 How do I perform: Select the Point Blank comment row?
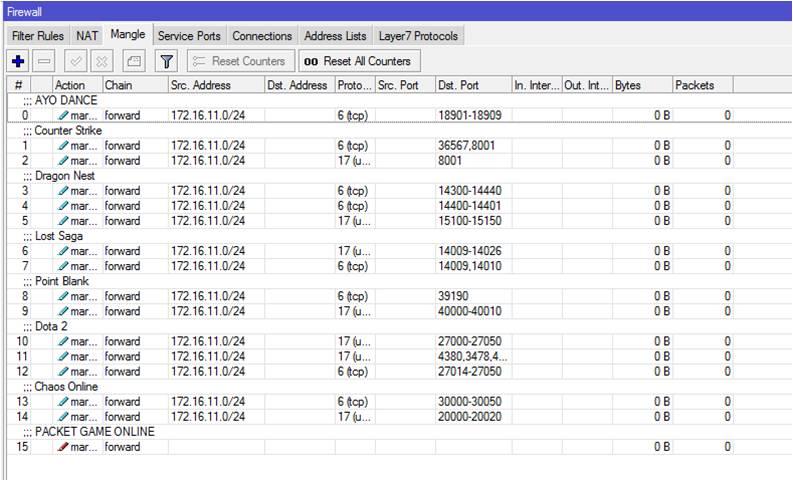point(400,281)
